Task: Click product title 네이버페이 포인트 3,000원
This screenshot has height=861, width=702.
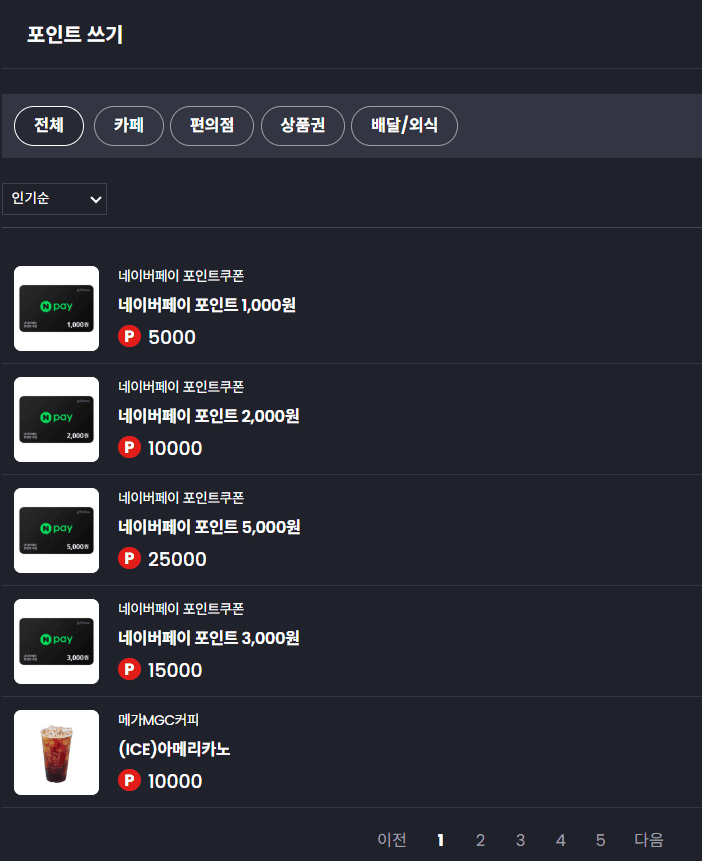Action: click(209, 638)
